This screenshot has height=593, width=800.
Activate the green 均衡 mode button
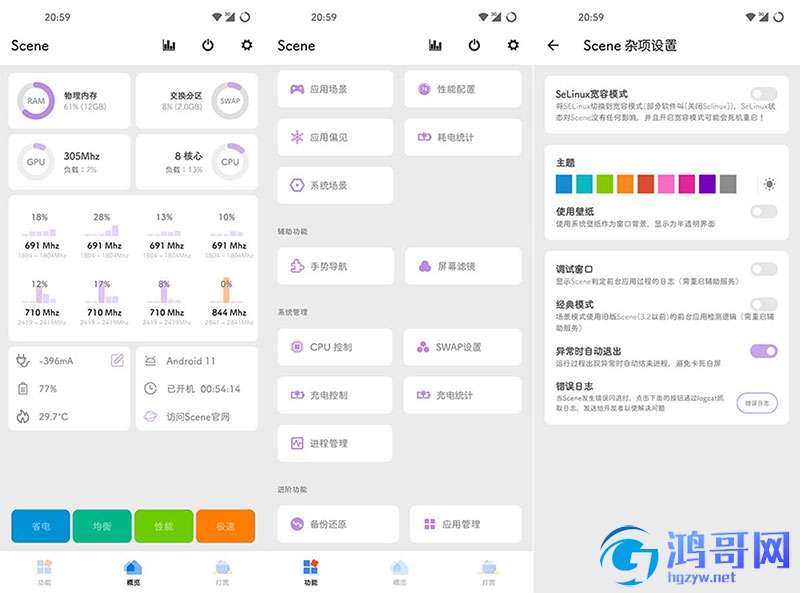click(x=102, y=526)
